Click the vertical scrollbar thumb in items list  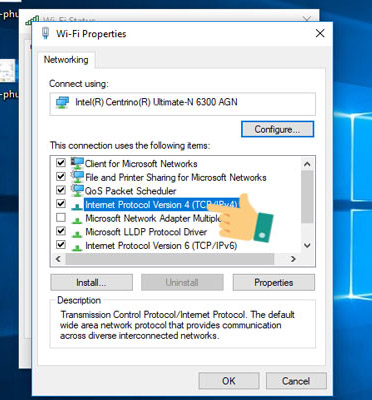pyautogui.click(x=307, y=197)
